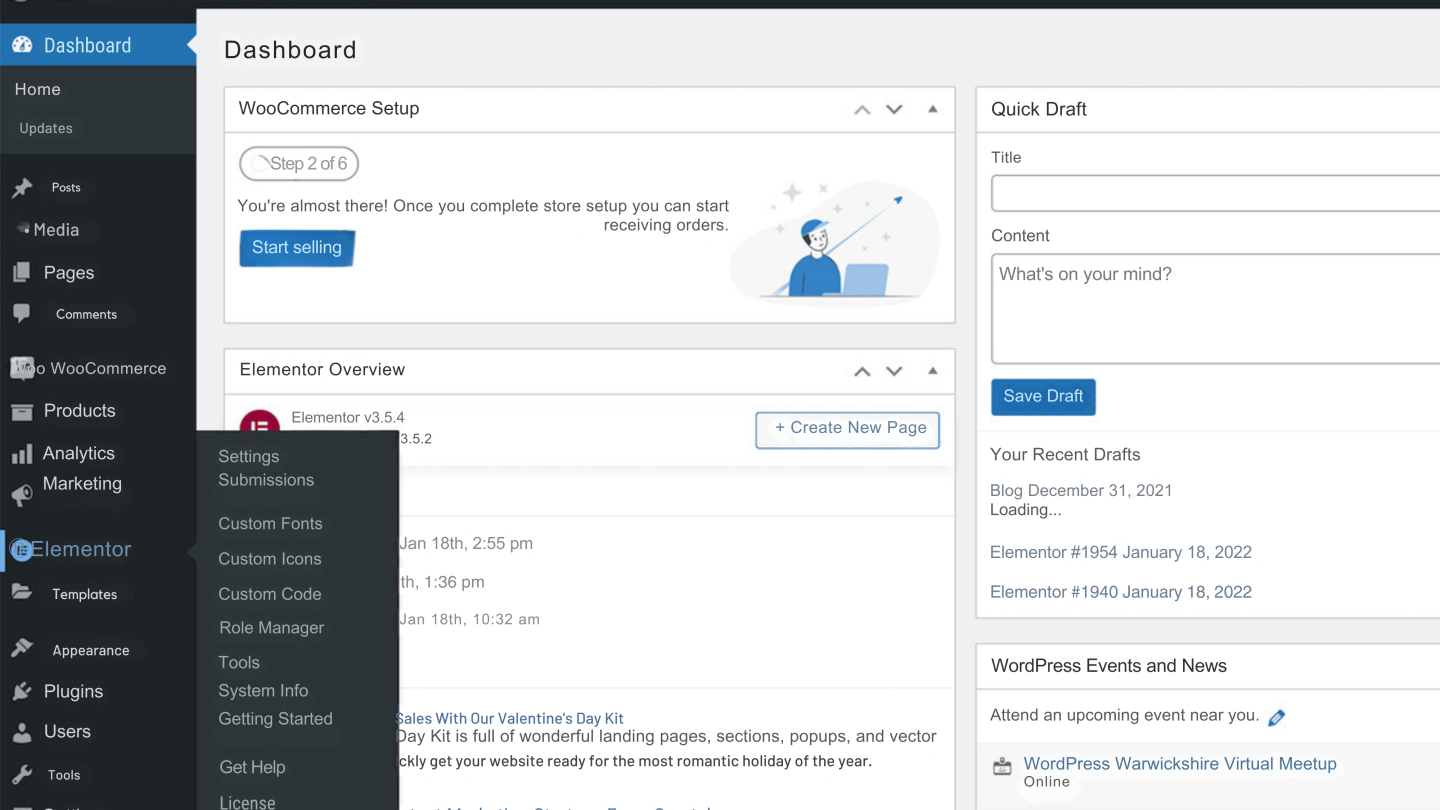This screenshot has height=810, width=1440.
Task: Select Getting Started in Elementor submenu
Action: pos(275,719)
